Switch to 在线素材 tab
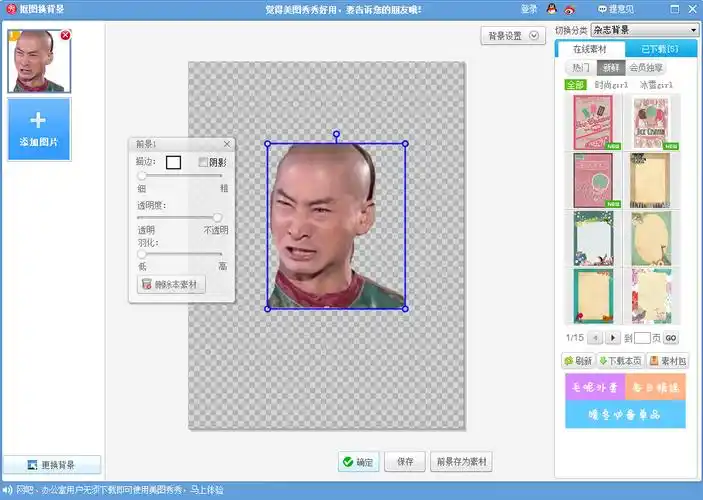 click(x=590, y=49)
